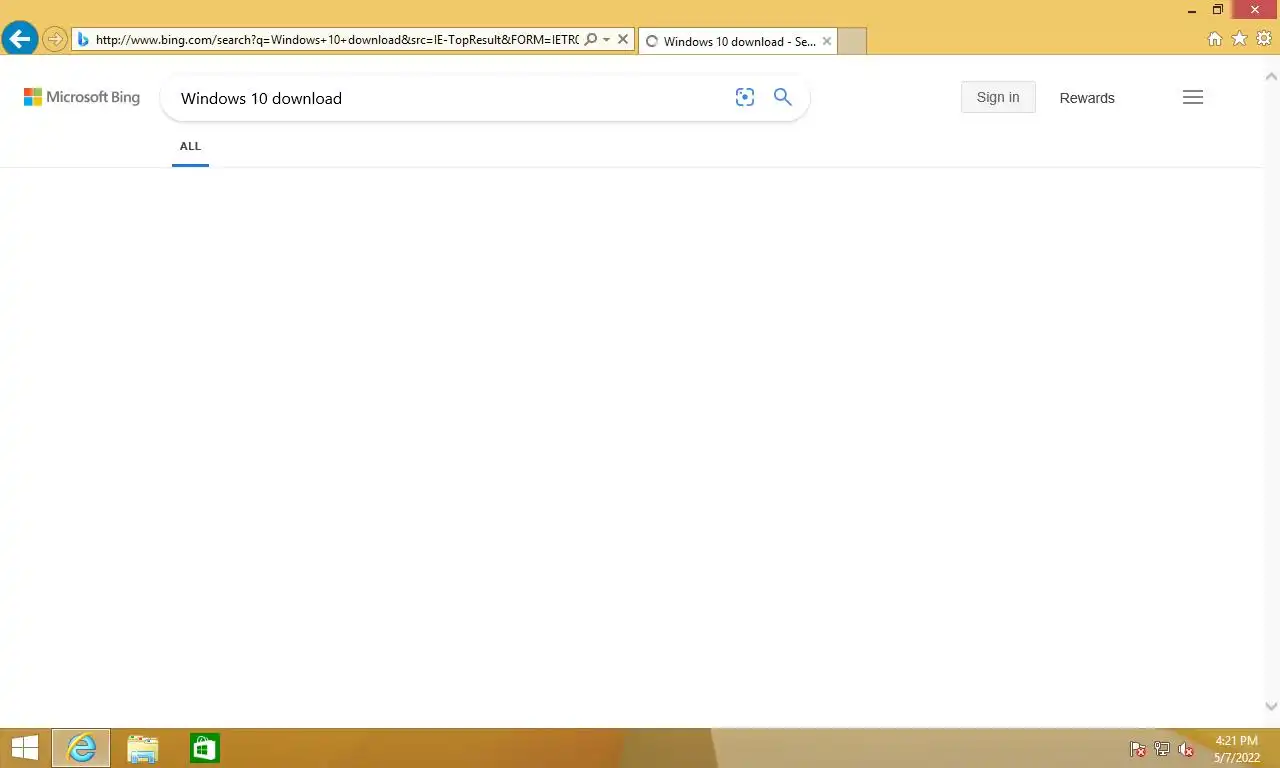Select the ALL results tab
Viewport: 1280px width, 768px height.
[190, 146]
